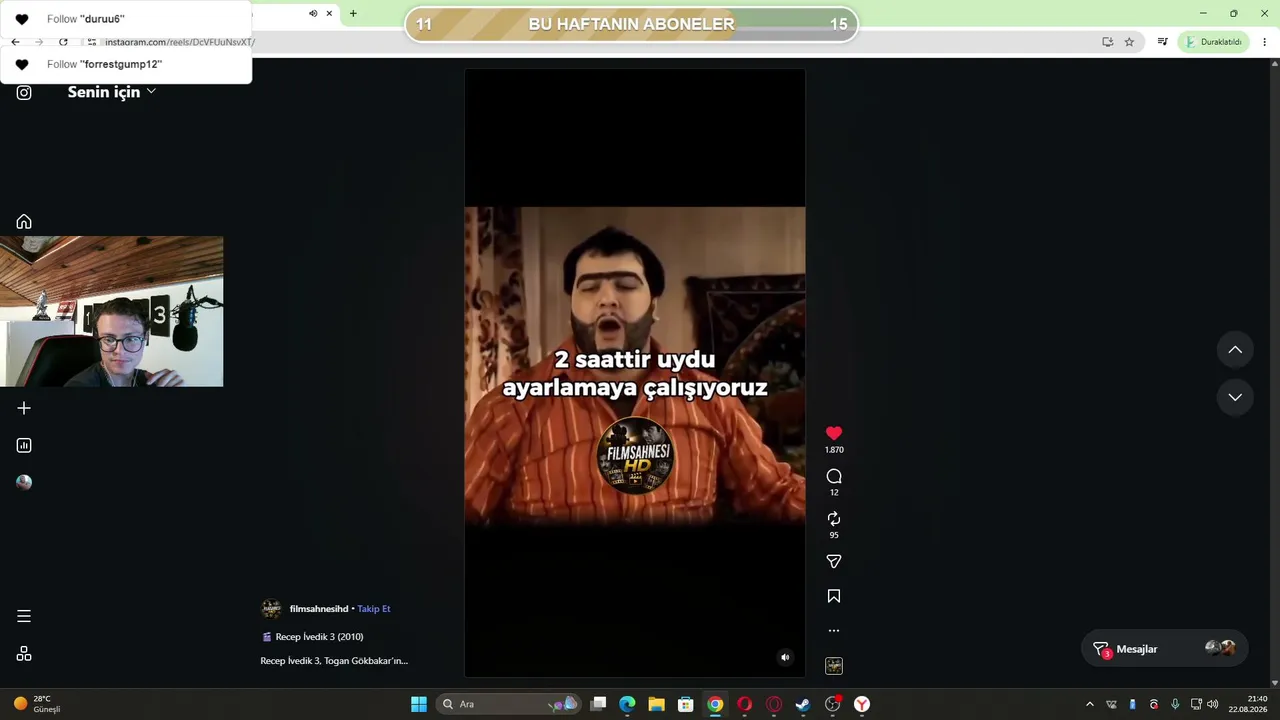Screen dimensions: 1280x720
Task: Open the Duraklatıldı profile button
Action: [1213, 42]
